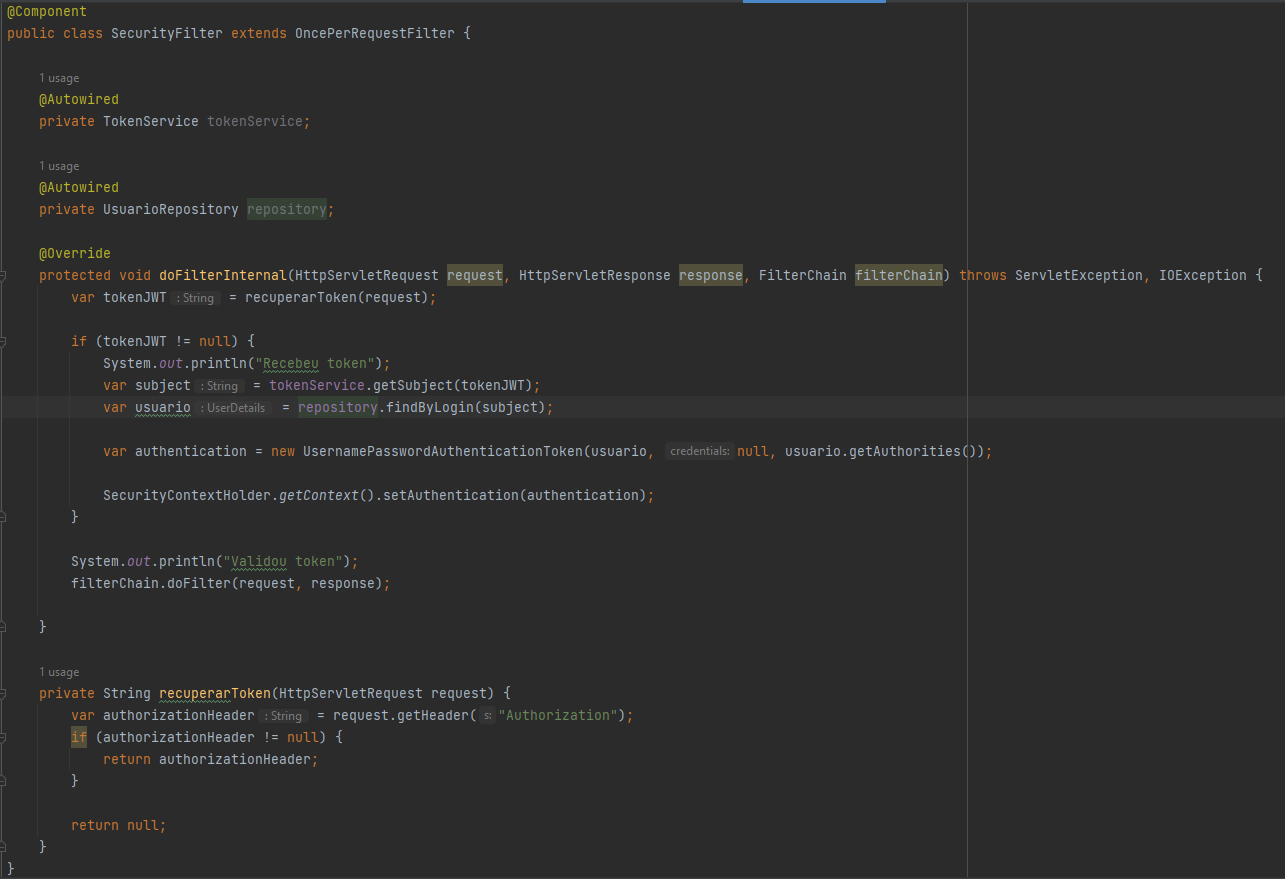Click the highlighted 'if' keyword before authorizationHeader

[79, 737]
